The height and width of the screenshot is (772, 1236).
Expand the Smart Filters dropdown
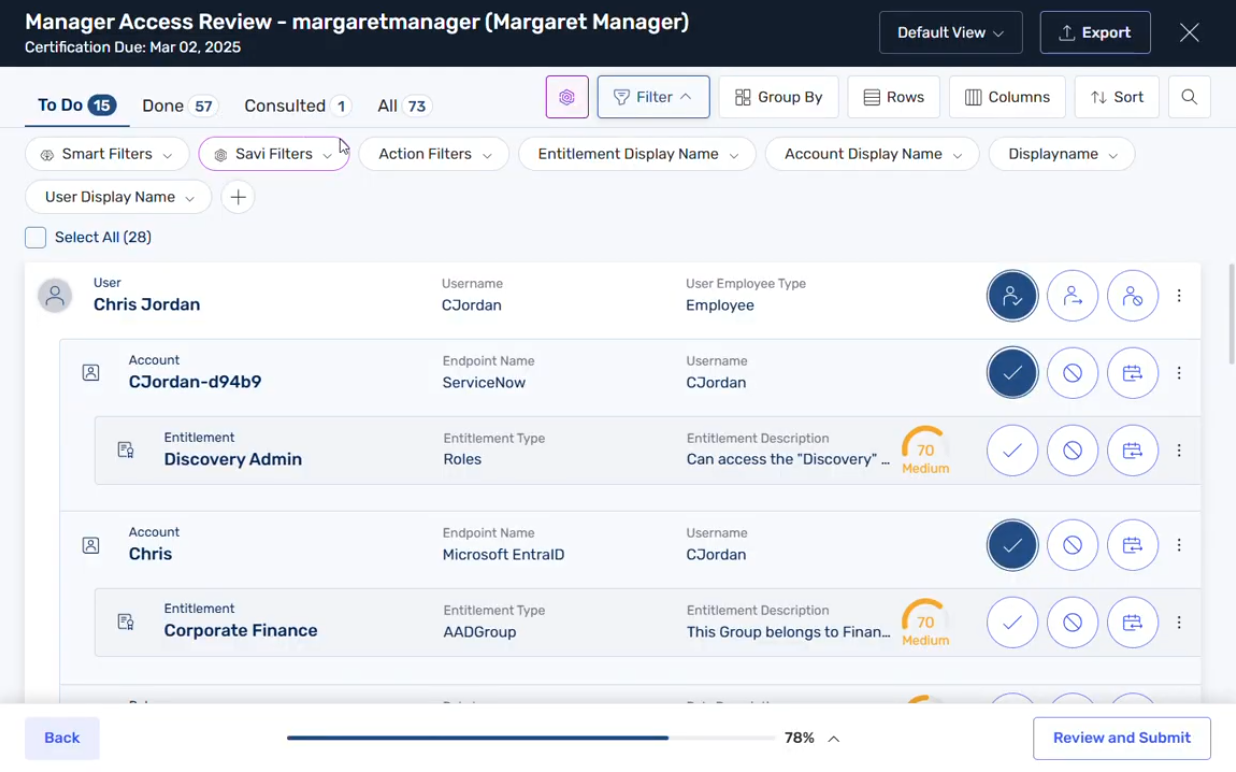coord(106,154)
